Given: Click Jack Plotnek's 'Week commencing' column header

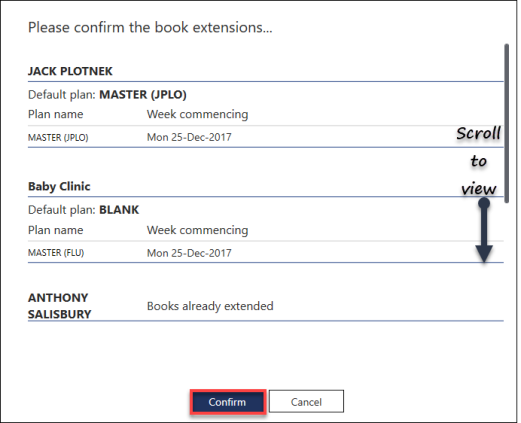Looking at the screenshot, I should pos(197,114).
